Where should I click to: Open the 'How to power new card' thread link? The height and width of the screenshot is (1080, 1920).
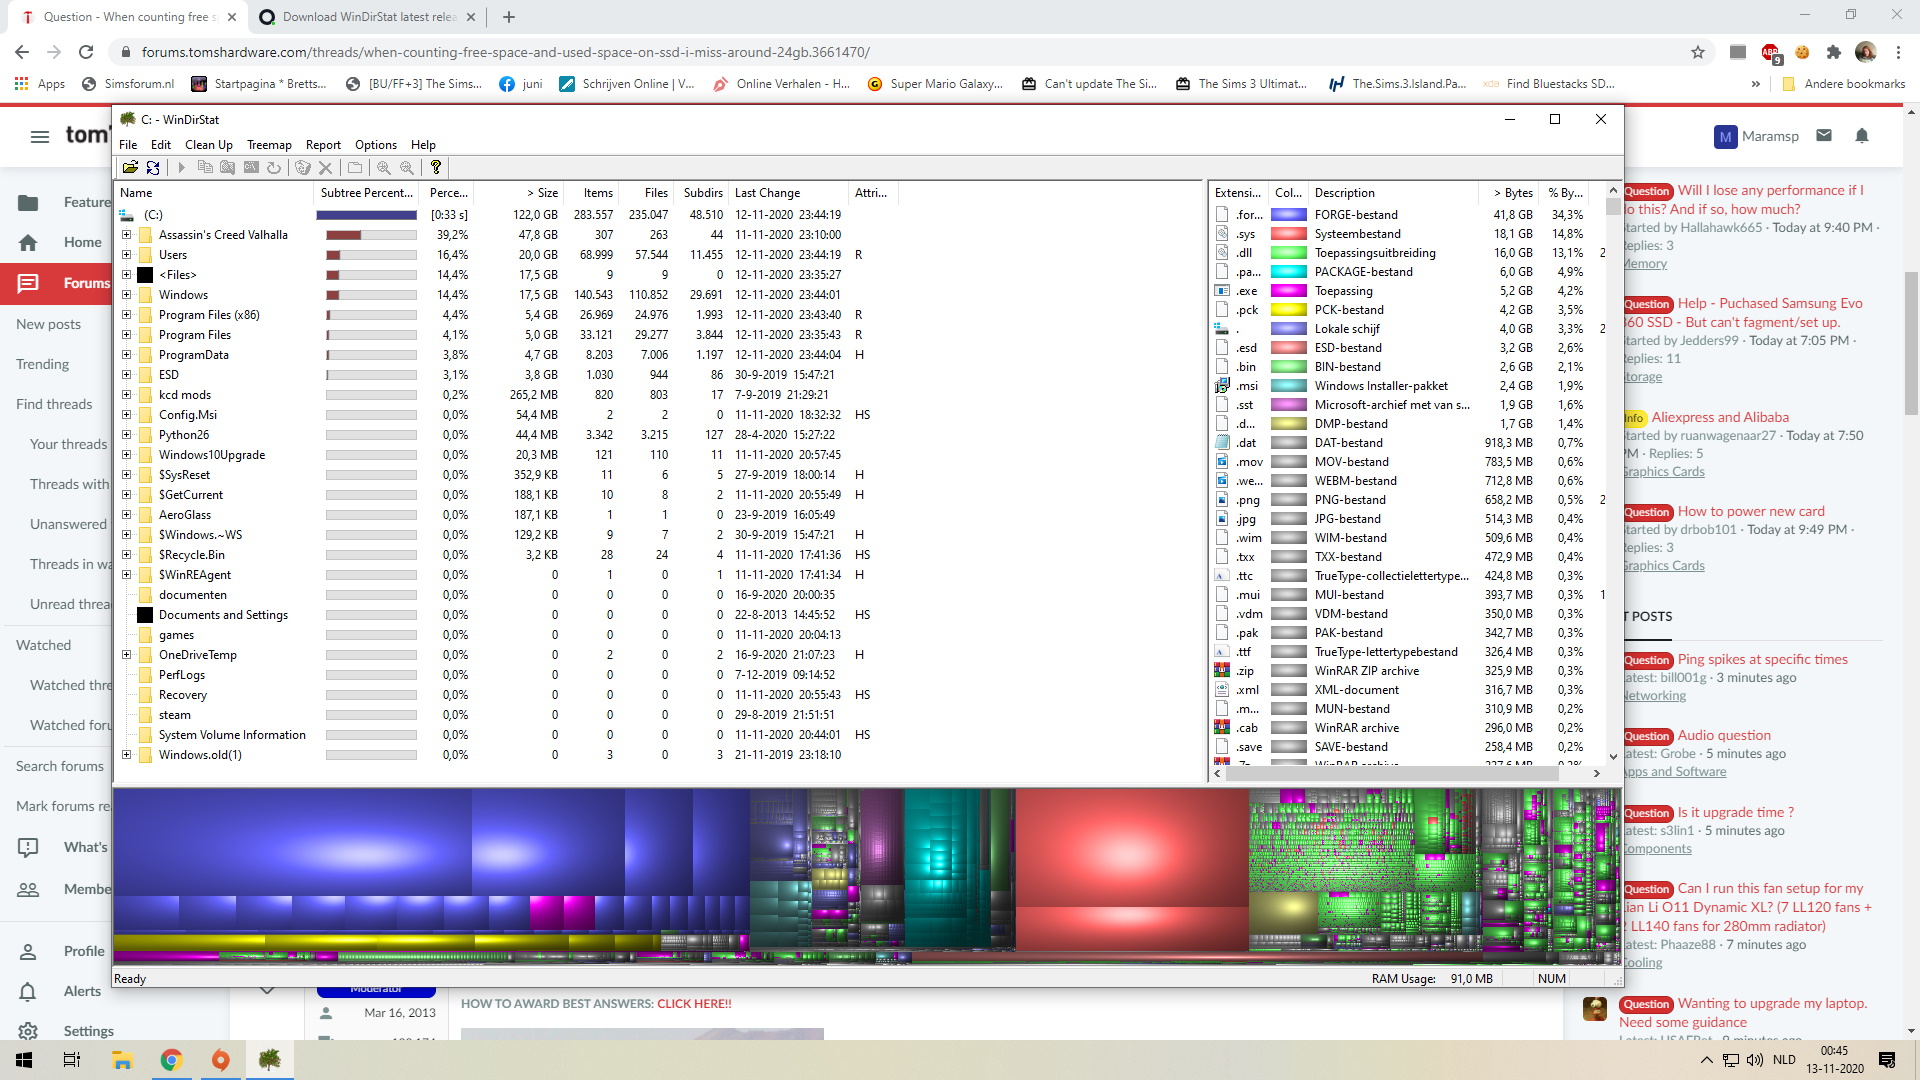coord(1751,511)
